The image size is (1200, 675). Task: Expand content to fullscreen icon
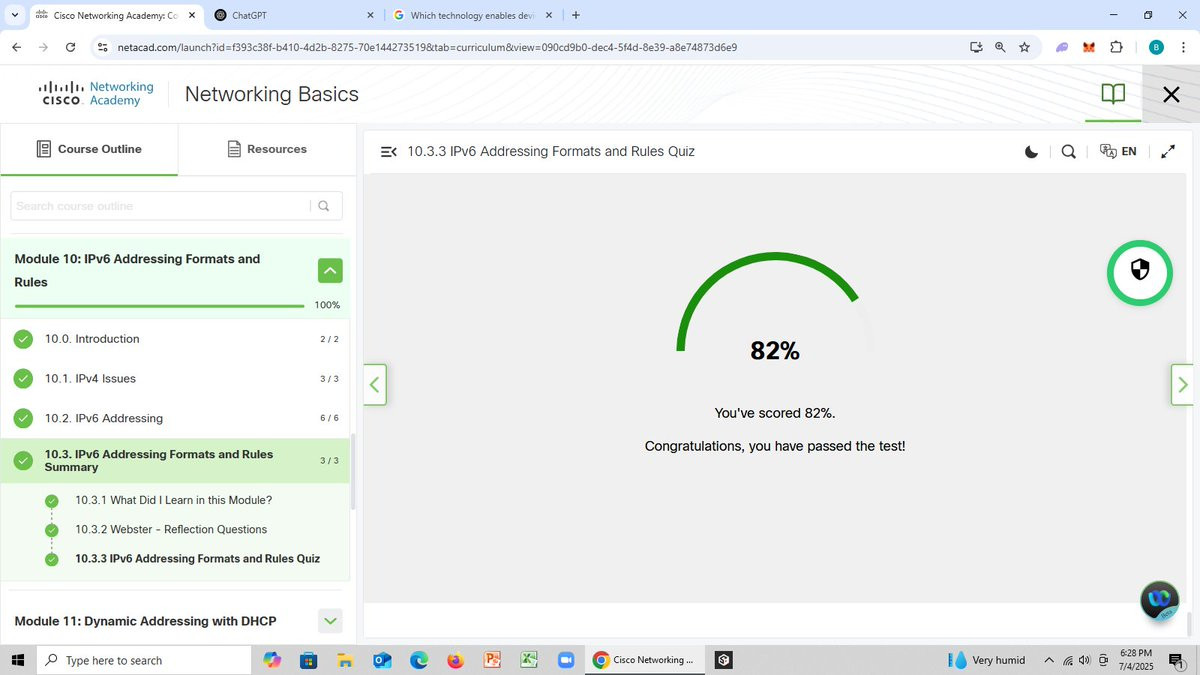pyautogui.click(x=1168, y=152)
